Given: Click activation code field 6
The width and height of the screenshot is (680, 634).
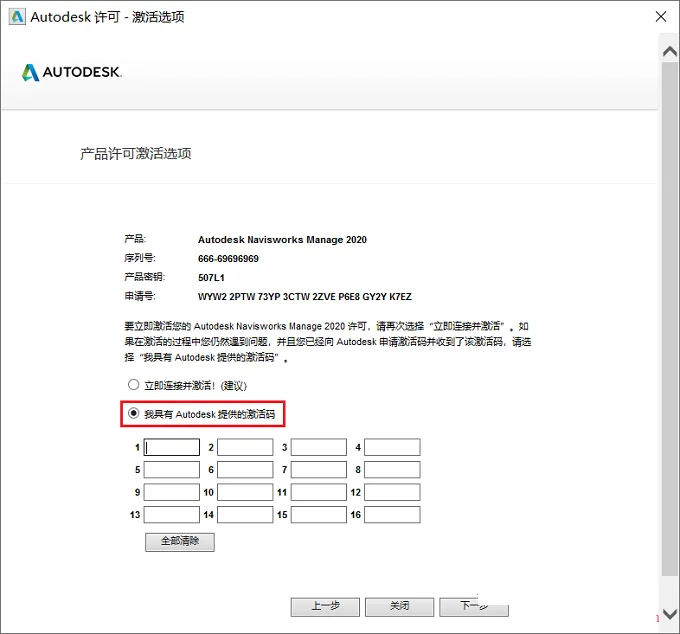Looking at the screenshot, I should pos(245,470).
